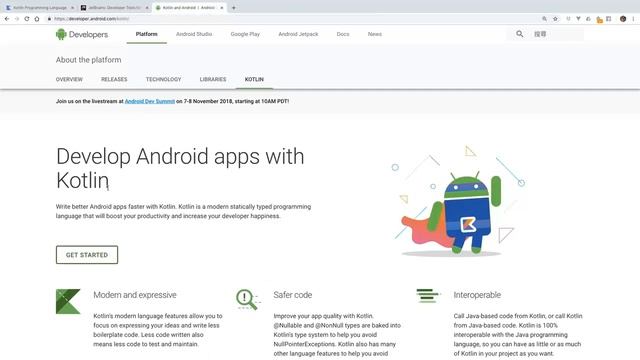The width and height of the screenshot is (640, 360).
Task: Bookmark this page with the star icon
Action: (x=556, y=19)
